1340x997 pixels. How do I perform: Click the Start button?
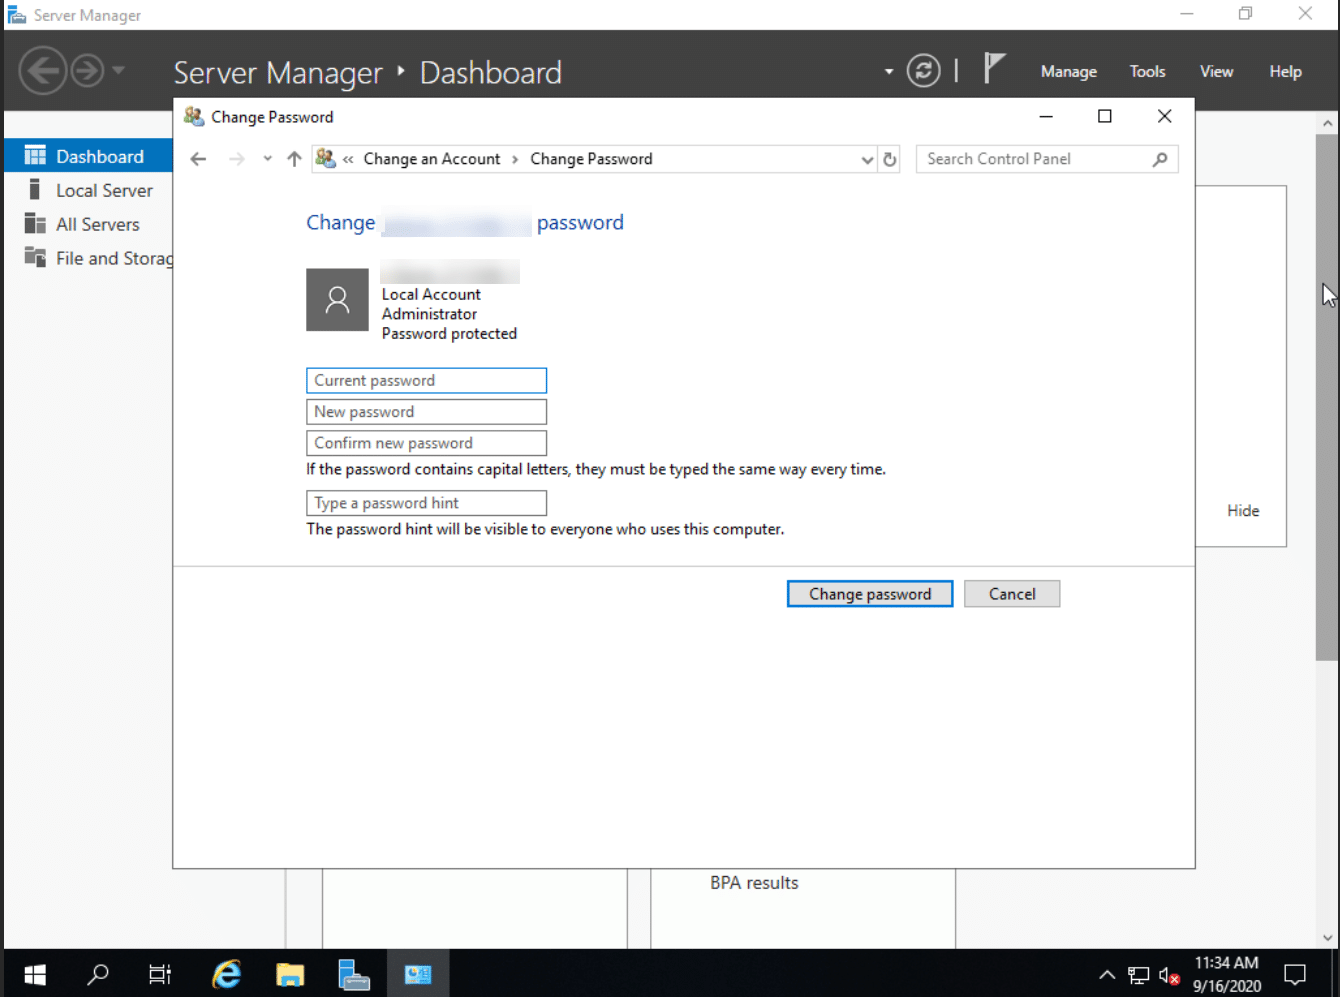(34, 973)
